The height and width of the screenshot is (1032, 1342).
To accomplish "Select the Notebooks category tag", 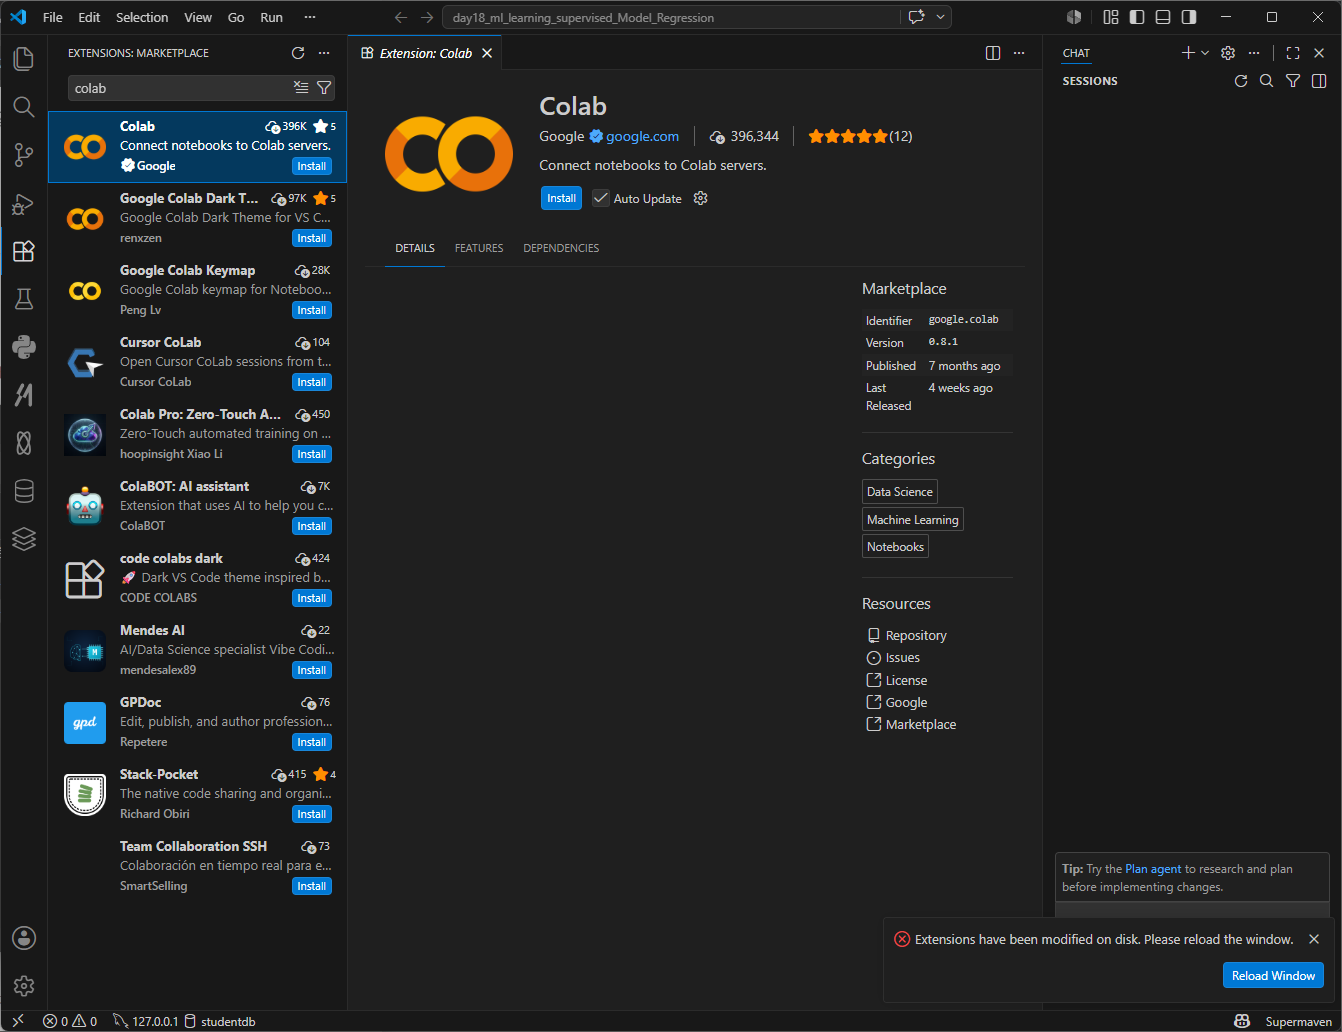I will (x=896, y=546).
